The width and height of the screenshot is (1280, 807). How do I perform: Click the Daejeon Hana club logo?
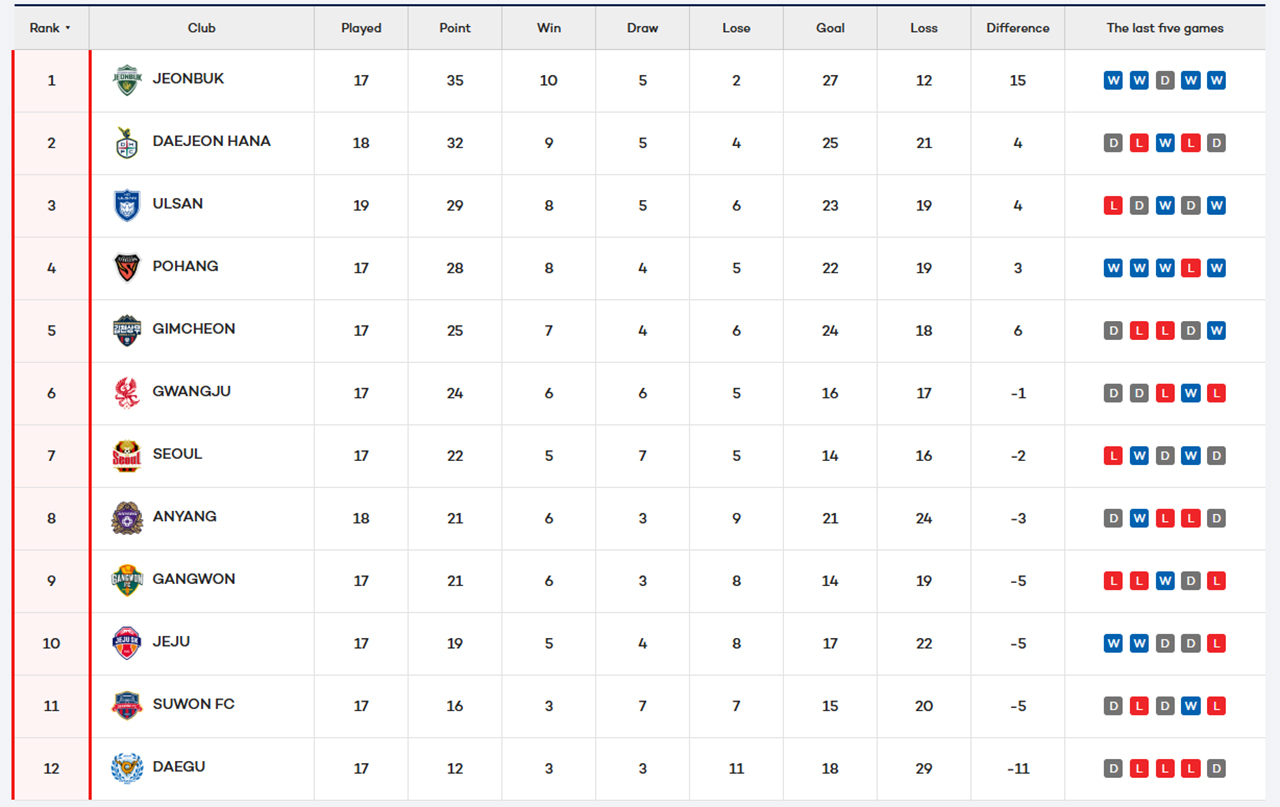coord(127,143)
